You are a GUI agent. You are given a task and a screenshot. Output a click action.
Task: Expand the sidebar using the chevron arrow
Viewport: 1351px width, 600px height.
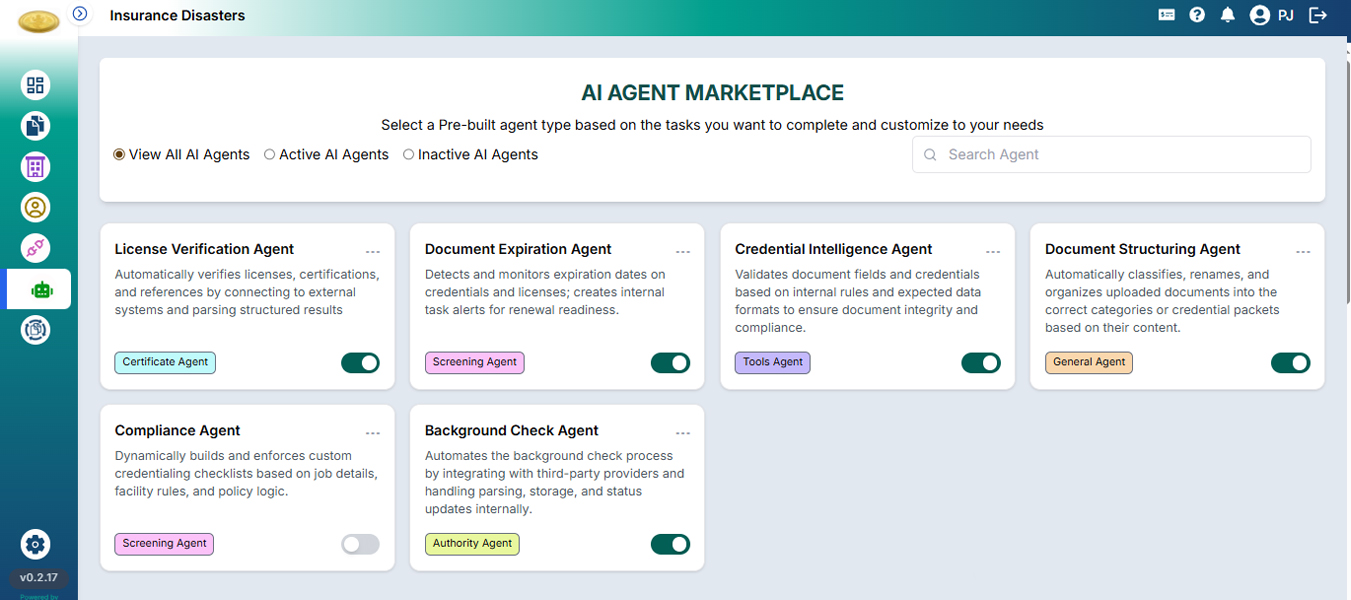[79, 12]
